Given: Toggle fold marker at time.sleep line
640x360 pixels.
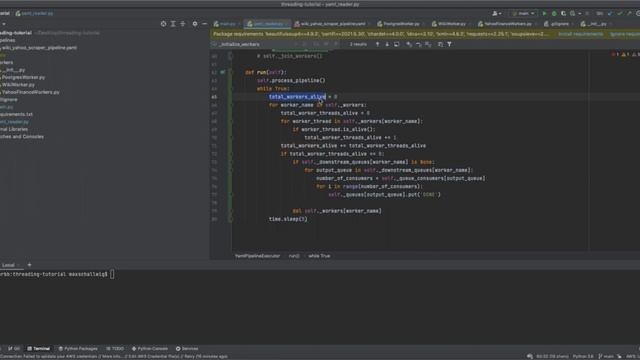Looking at the screenshot, I should click(x=230, y=219).
